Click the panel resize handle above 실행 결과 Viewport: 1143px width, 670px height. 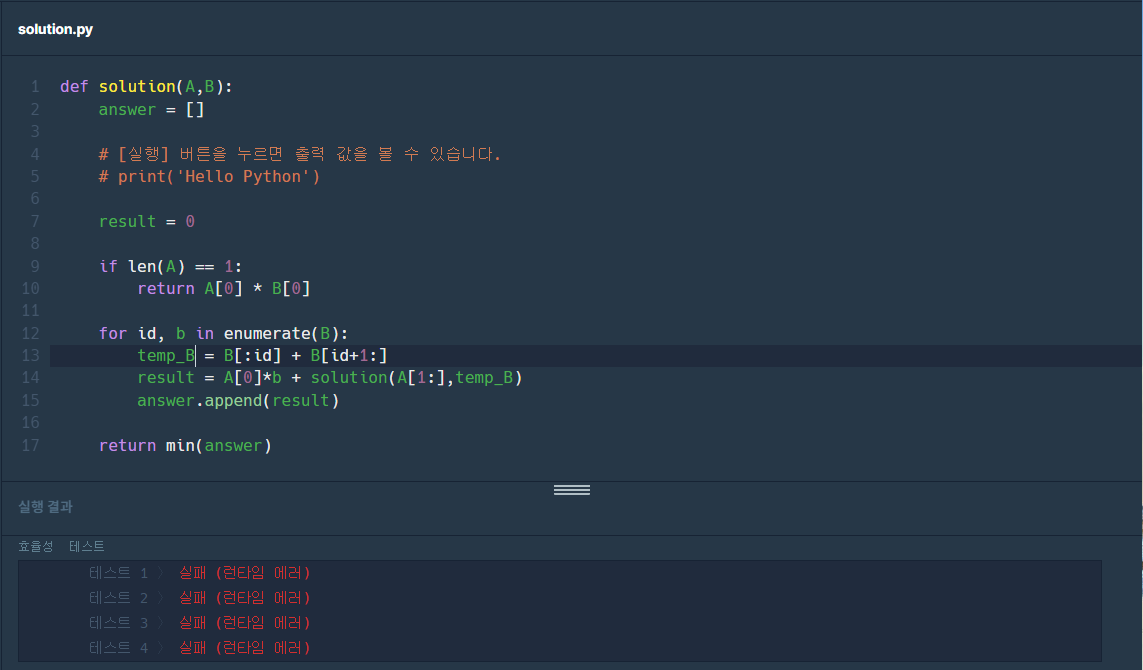(x=572, y=490)
